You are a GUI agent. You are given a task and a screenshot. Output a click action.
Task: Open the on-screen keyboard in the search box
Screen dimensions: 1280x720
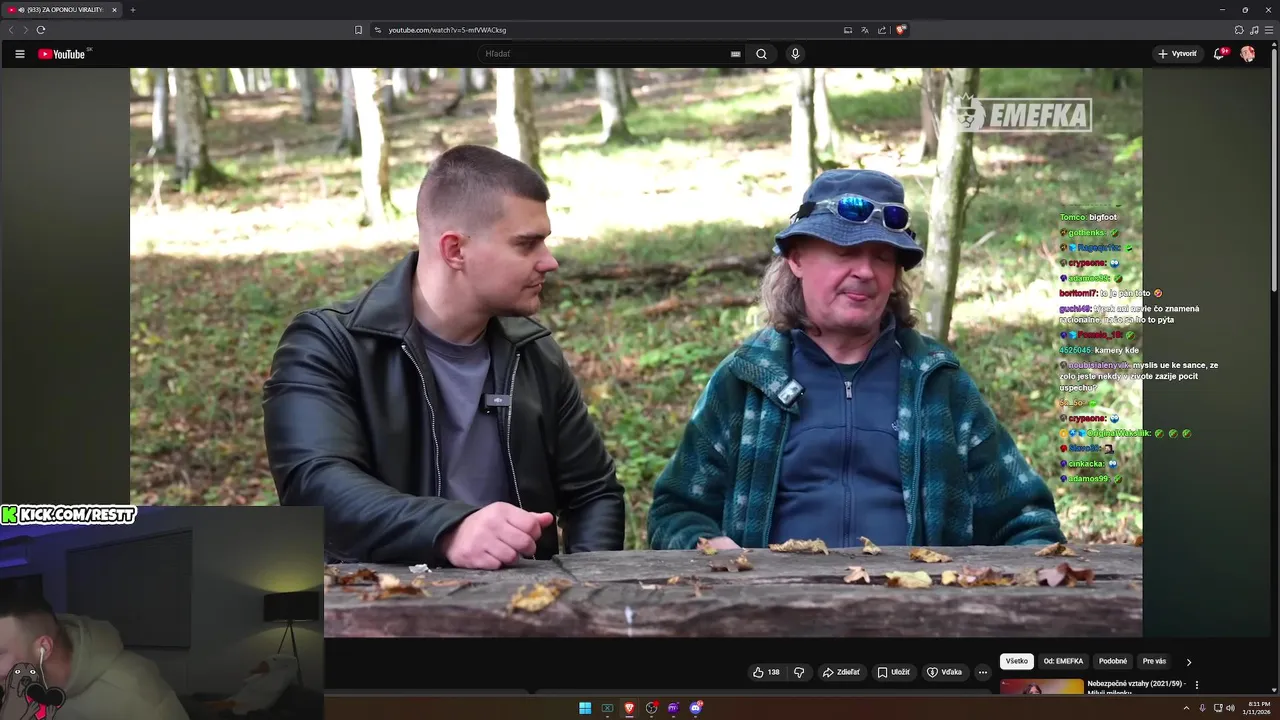736,54
